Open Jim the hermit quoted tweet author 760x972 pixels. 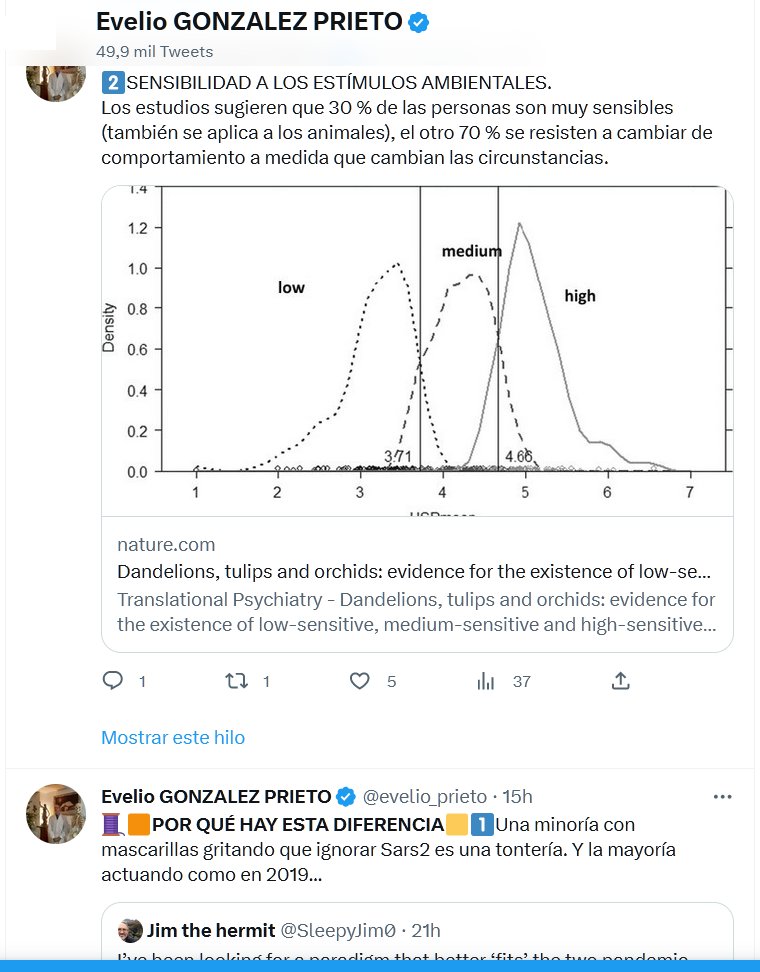click(211, 931)
